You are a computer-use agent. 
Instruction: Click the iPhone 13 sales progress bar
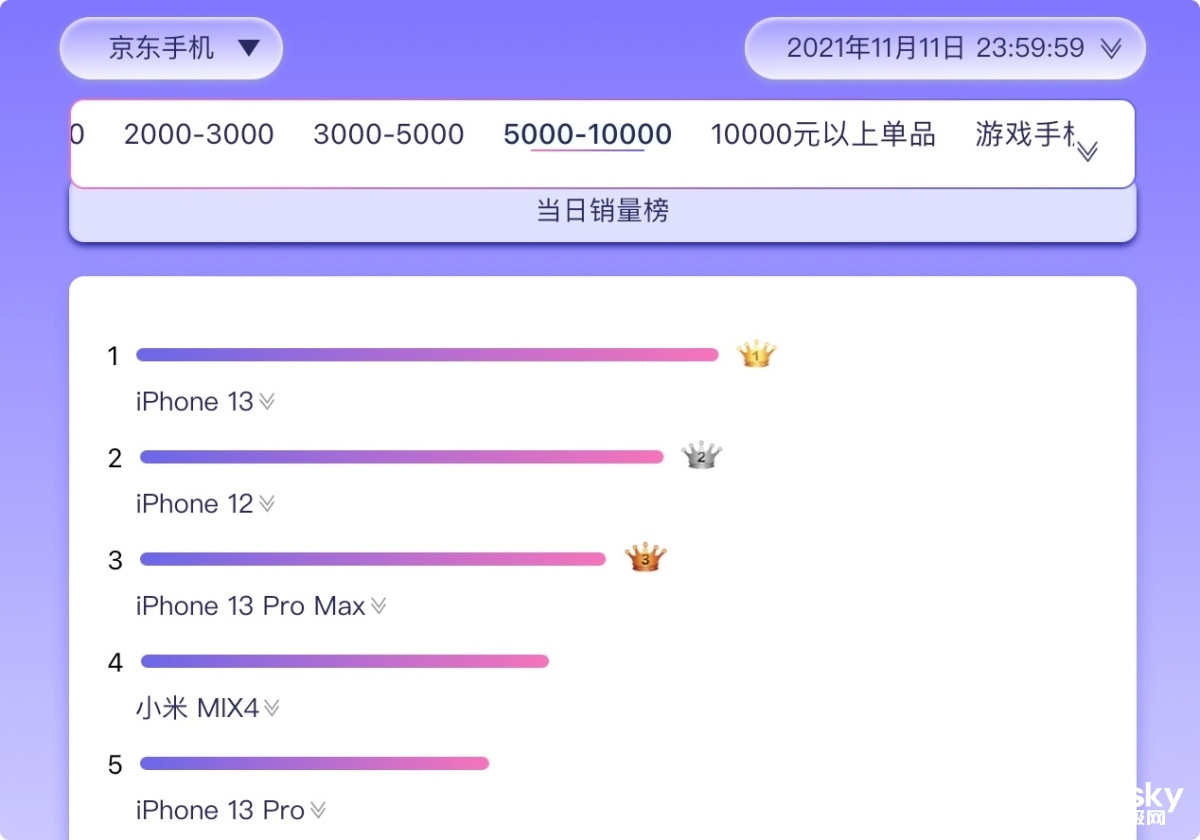pyautogui.click(x=428, y=354)
